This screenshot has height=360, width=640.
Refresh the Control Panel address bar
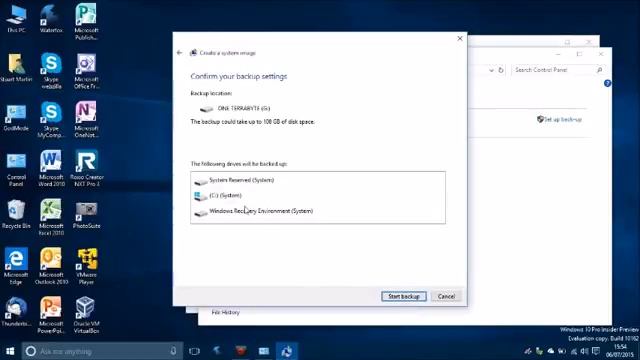501,70
